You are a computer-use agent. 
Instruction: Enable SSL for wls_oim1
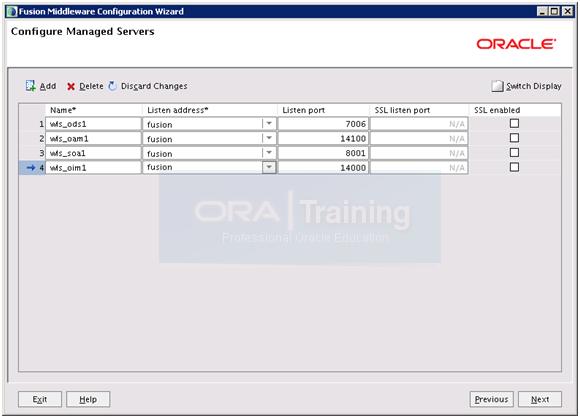514,167
